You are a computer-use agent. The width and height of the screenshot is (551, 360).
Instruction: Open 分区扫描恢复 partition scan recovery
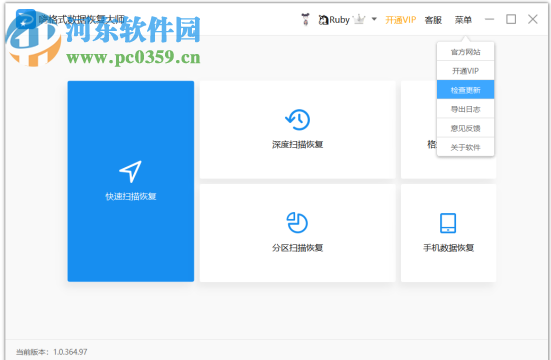(x=297, y=233)
